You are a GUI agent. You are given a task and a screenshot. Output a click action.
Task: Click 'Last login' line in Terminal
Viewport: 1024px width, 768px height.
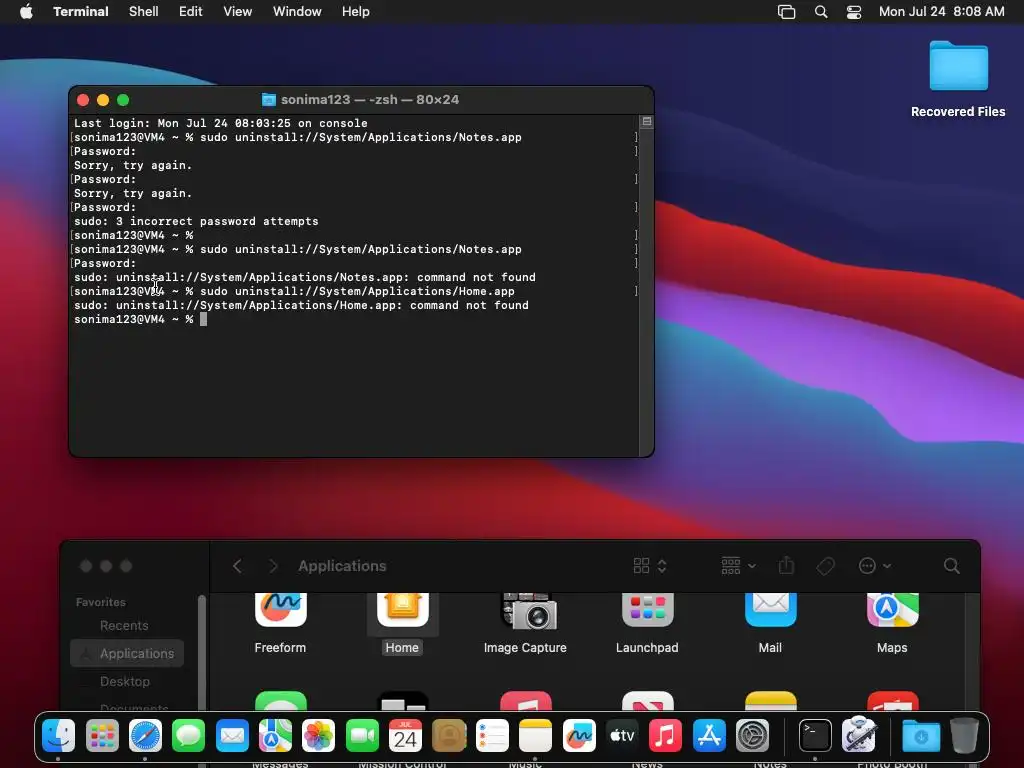pyautogui.click(x=221, y=123)
